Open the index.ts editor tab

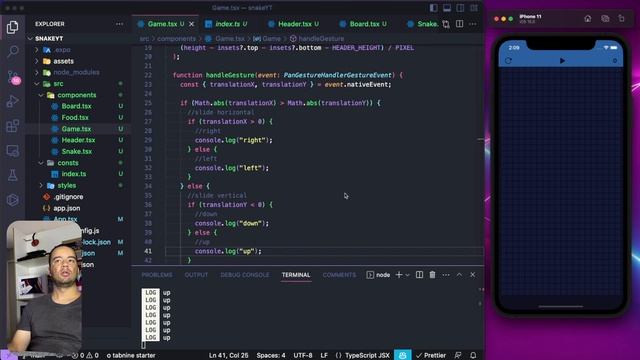(x=227, y=24)
